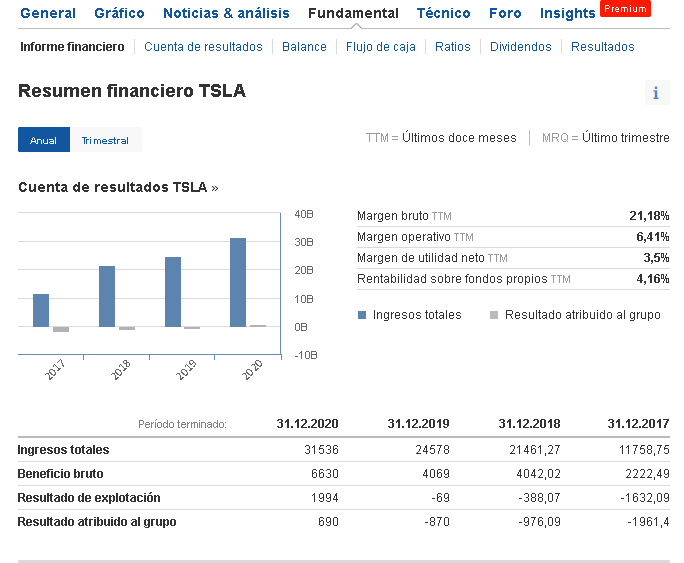This screenshot has width=684, height=563.
Task: Click the Resultado atribuido al grupo row label
Action: point(97,522)
